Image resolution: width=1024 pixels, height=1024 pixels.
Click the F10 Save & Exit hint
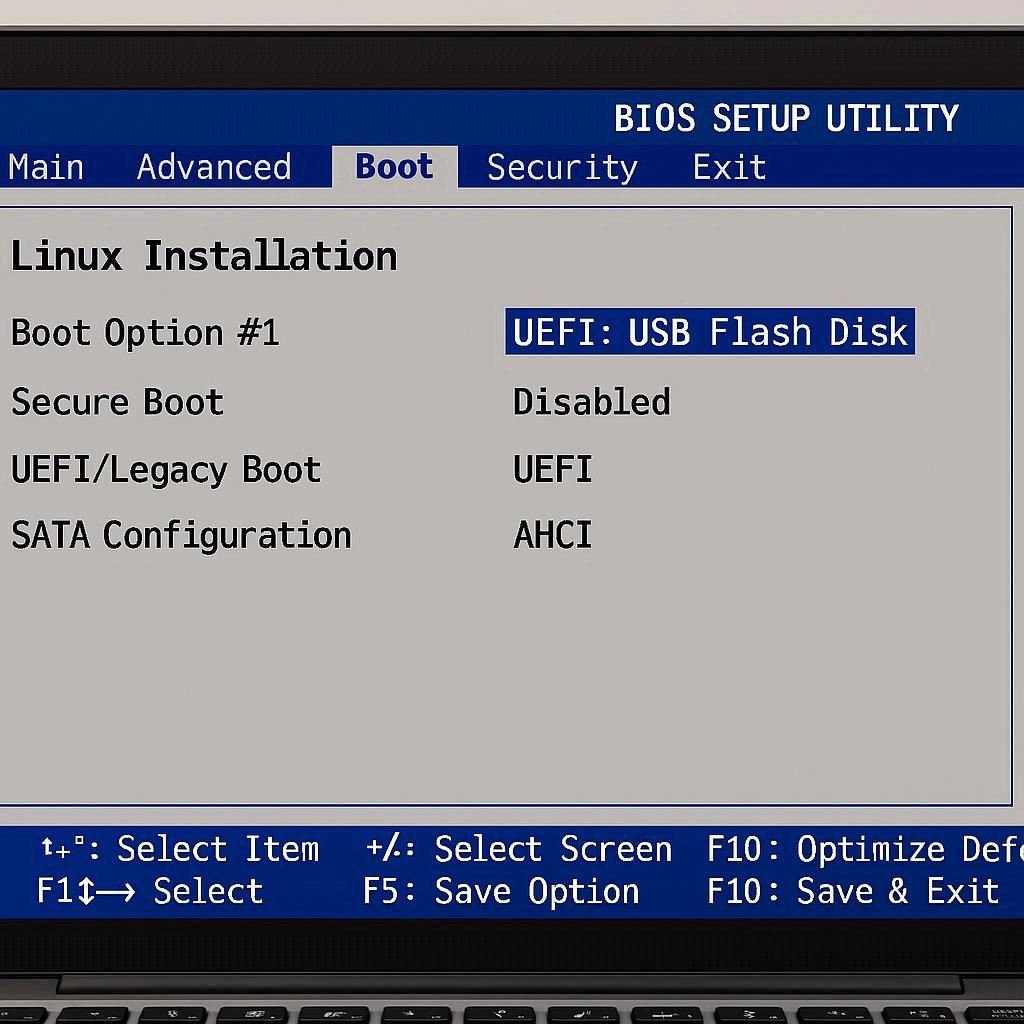click(853, 891)
